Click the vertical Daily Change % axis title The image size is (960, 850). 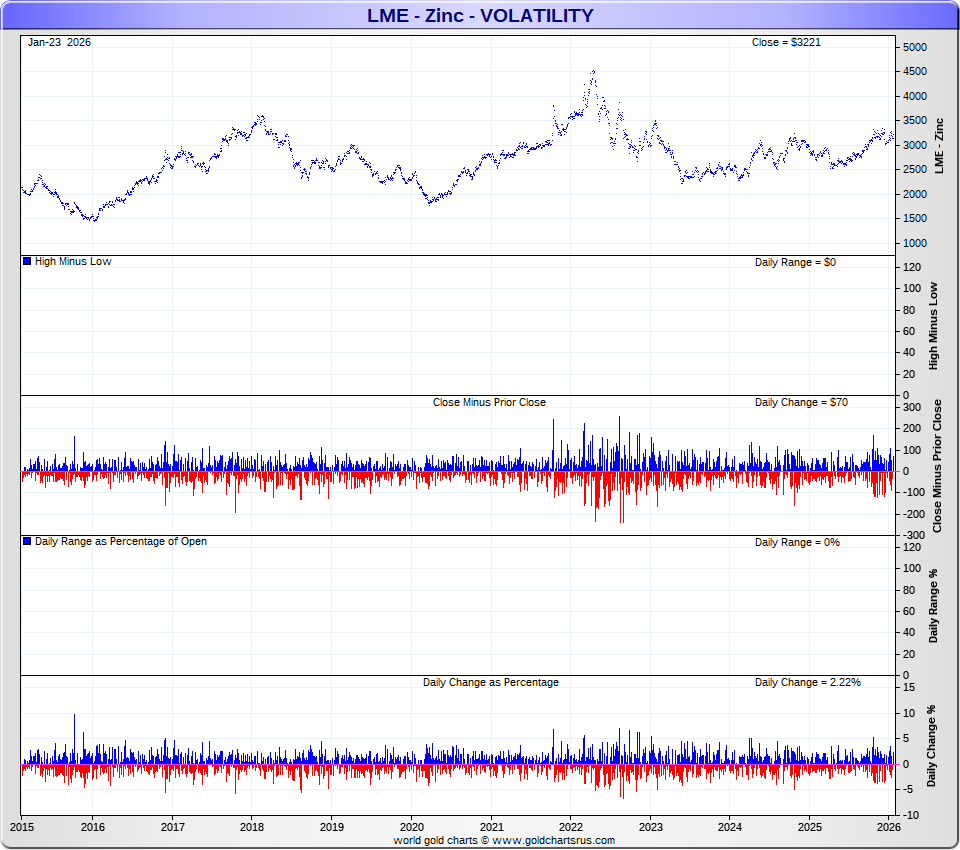pos(932,746)
